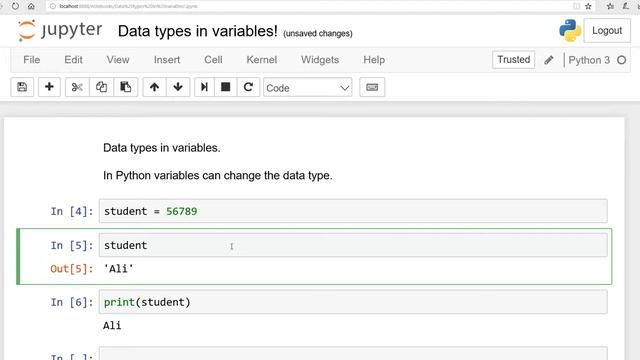The width and height of the screenshot is (640, 360).
Task: Click the In [6]: prompt label
Action: [72, 302]
